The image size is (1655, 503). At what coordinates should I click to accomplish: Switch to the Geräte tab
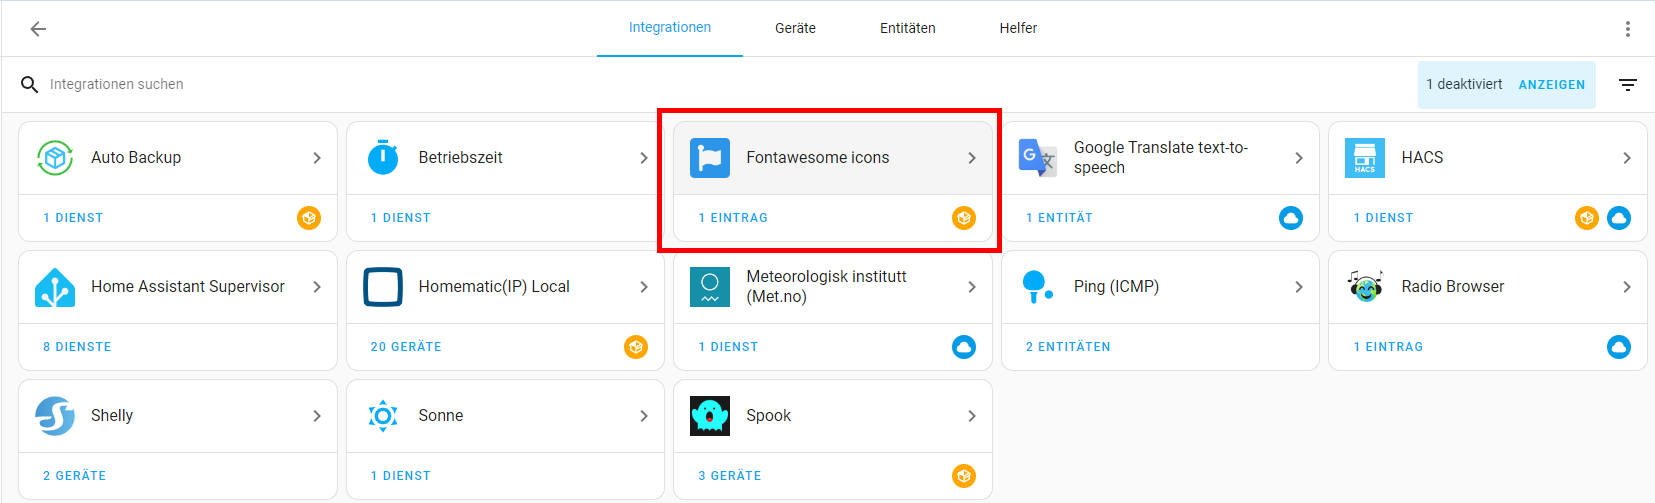[795, 29]
